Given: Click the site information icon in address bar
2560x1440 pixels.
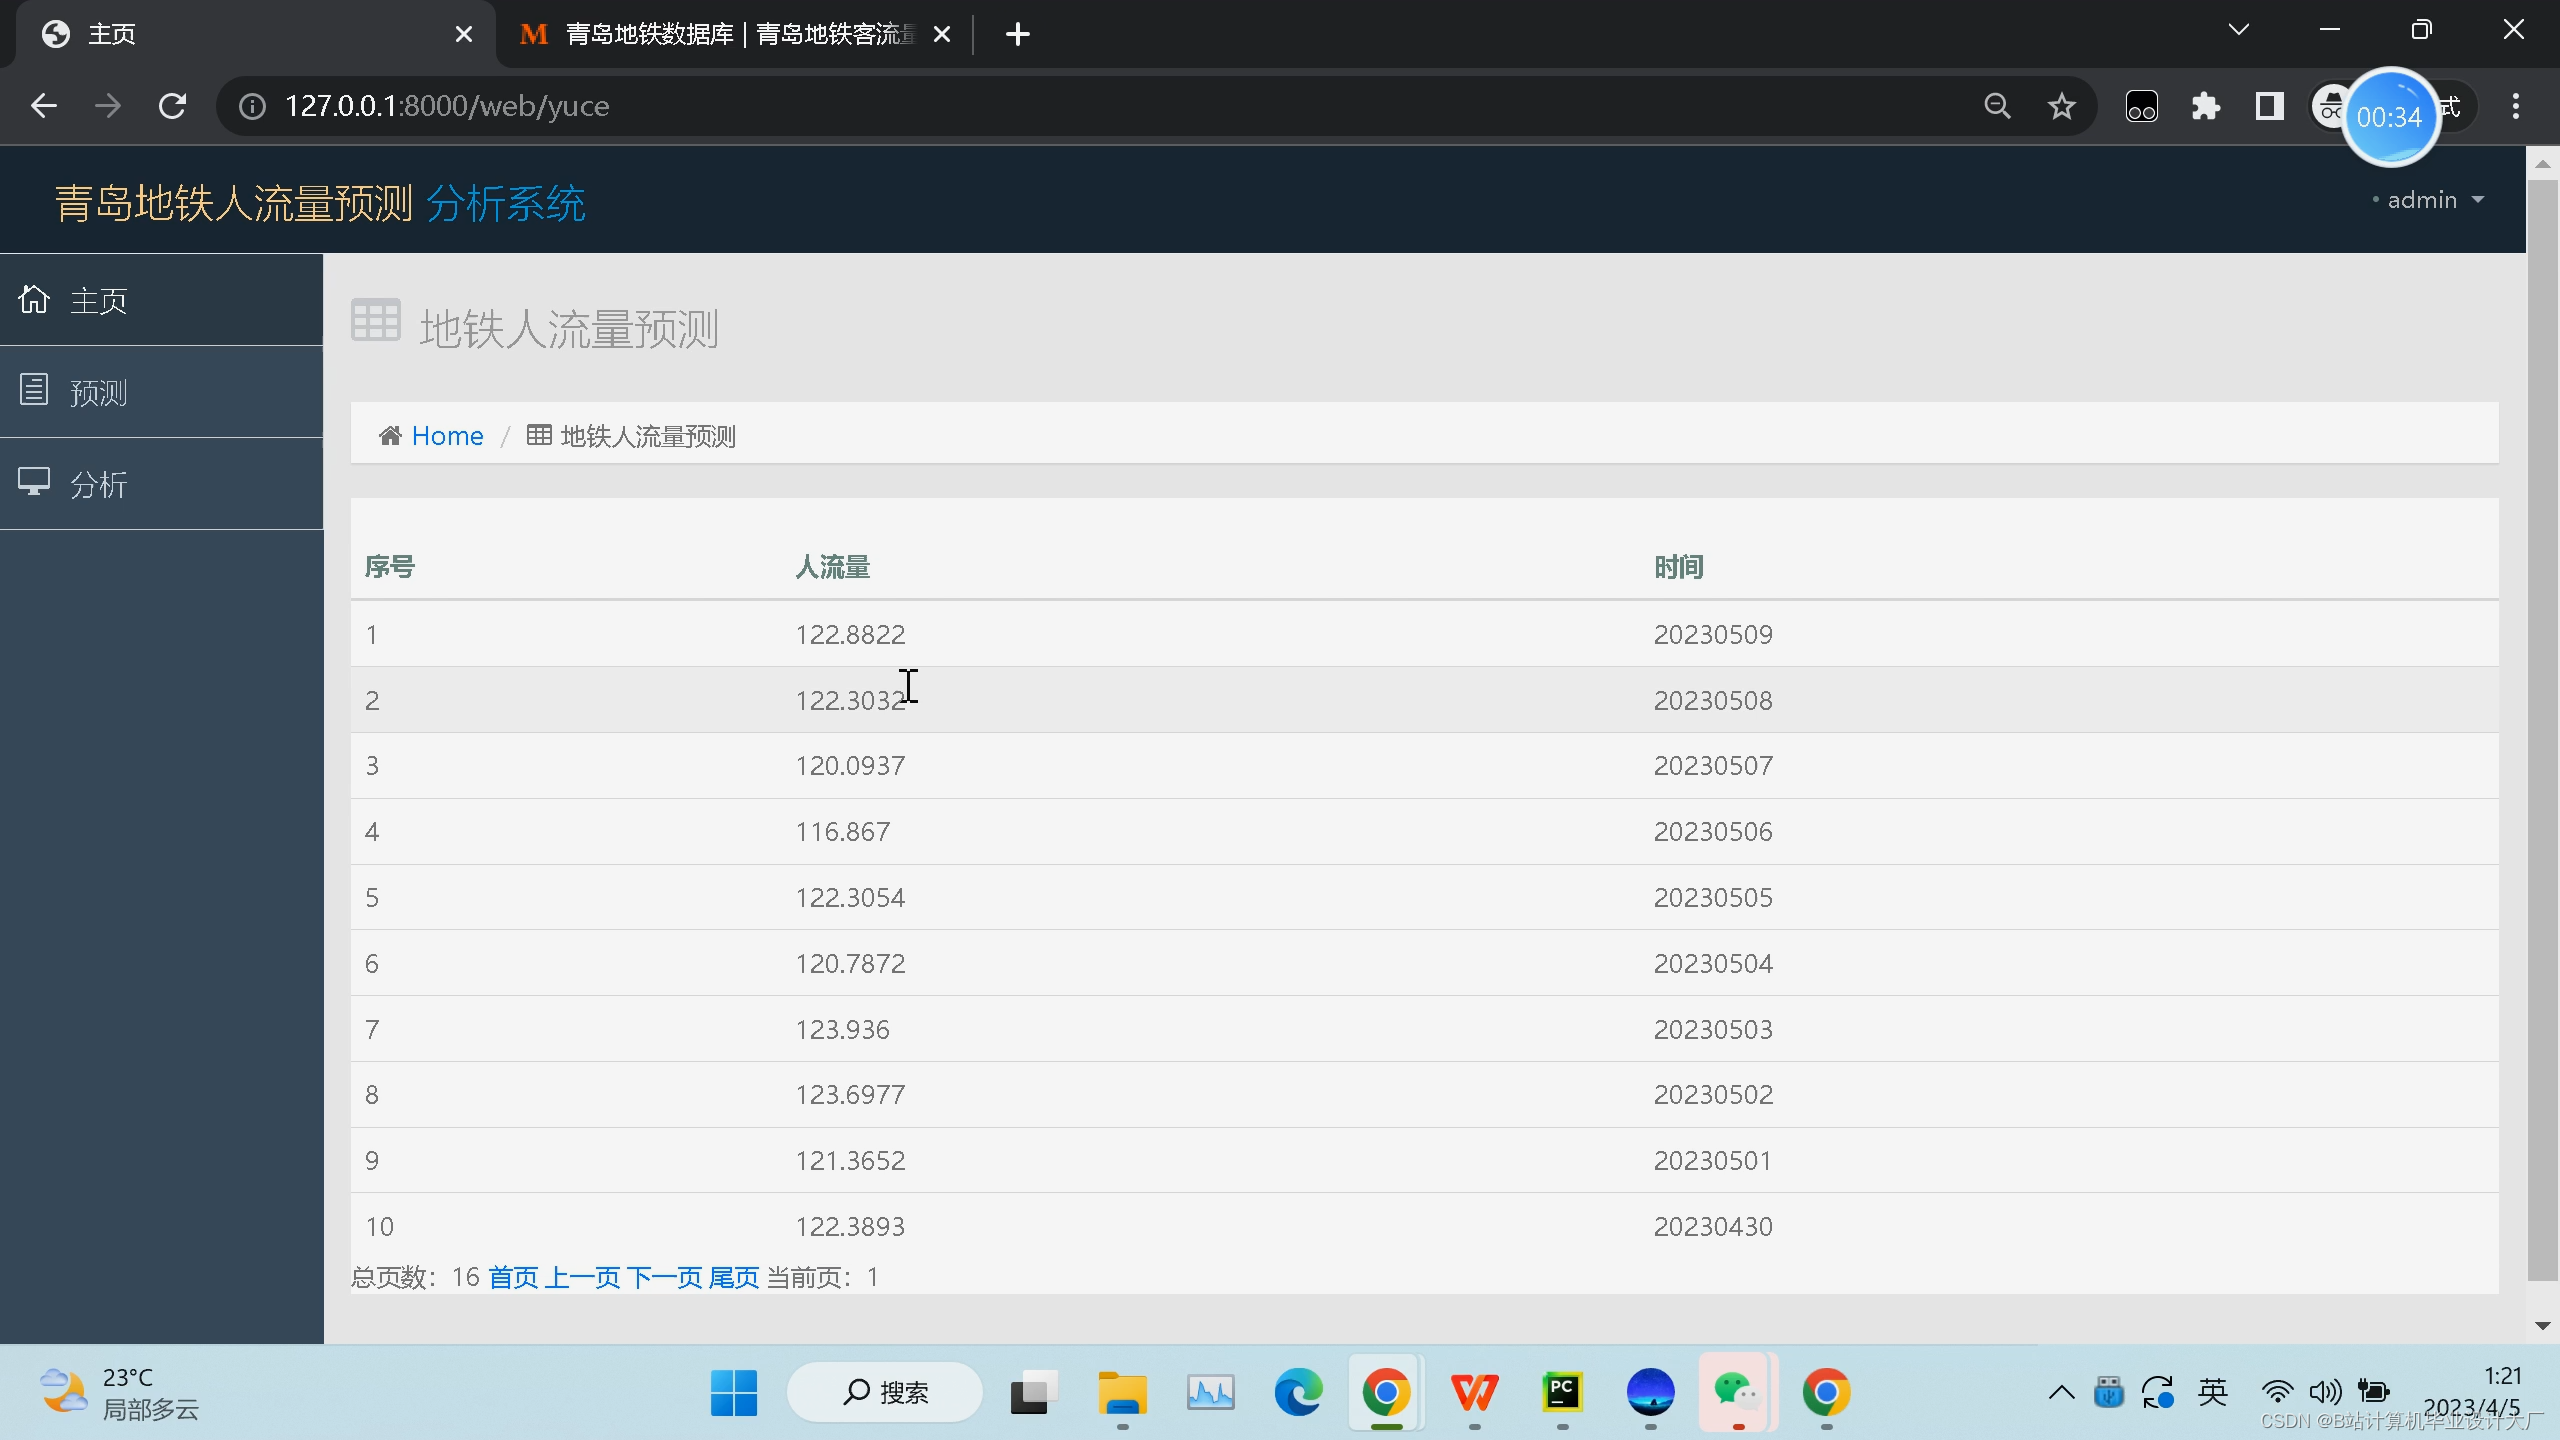Looking at the screenshot, I should click(x=252, y=106).
